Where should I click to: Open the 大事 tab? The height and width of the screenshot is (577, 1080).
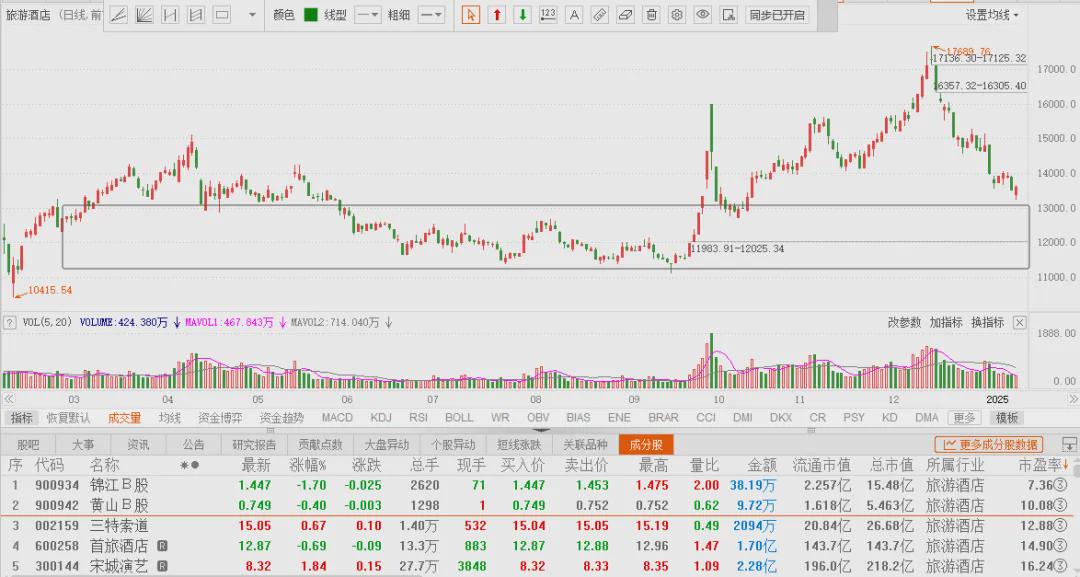(x=83, y=445)
